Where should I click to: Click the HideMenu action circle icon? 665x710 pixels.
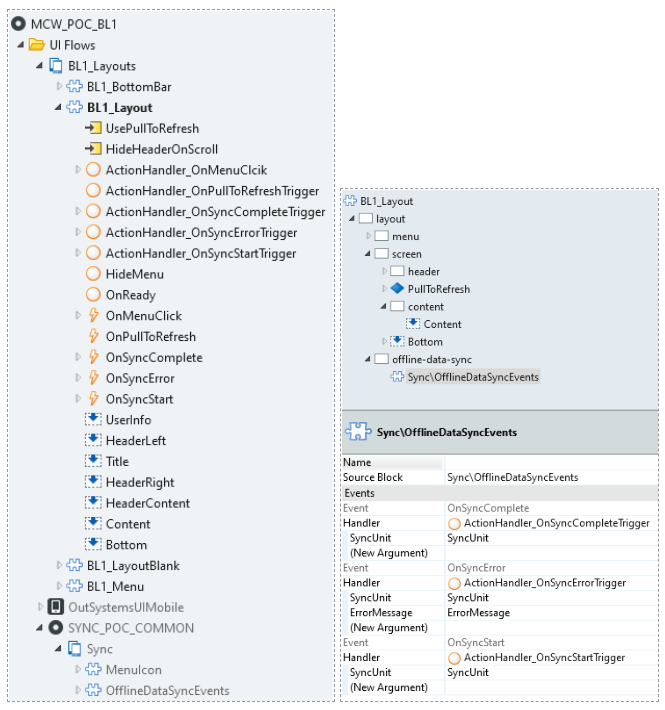[x=93, y=274]
